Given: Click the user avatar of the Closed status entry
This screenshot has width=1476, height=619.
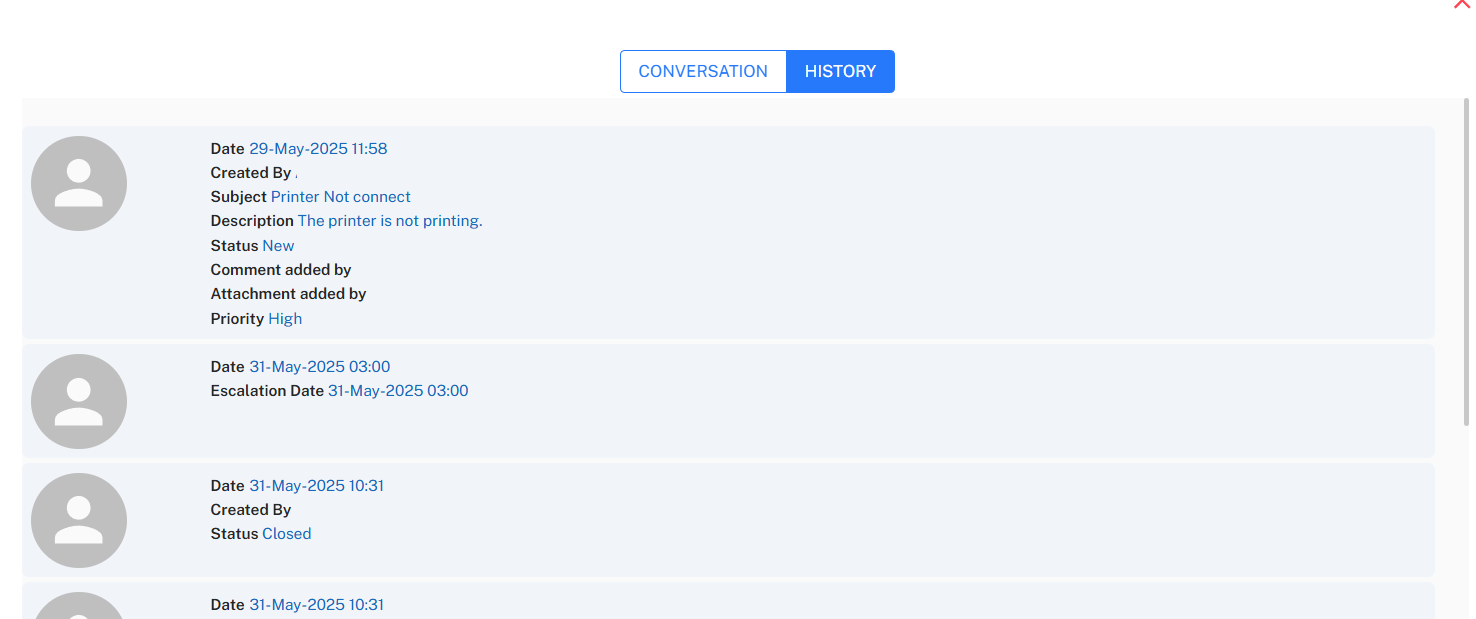Looking at the screenshot, I should [x=79, y=520].
